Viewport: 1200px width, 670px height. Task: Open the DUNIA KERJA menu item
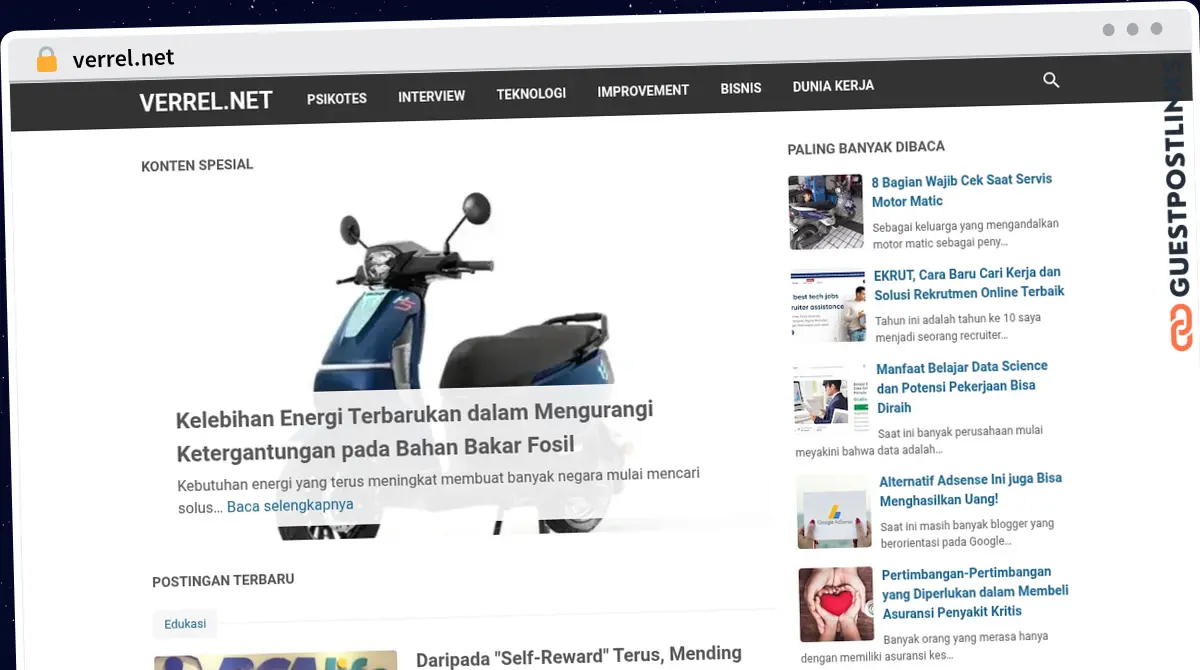click(833, 86)
